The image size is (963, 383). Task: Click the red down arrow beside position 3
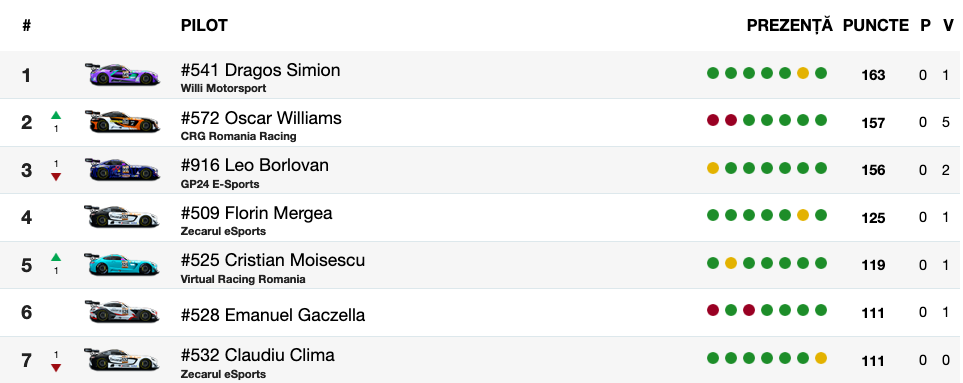click(x=56, y=177)
